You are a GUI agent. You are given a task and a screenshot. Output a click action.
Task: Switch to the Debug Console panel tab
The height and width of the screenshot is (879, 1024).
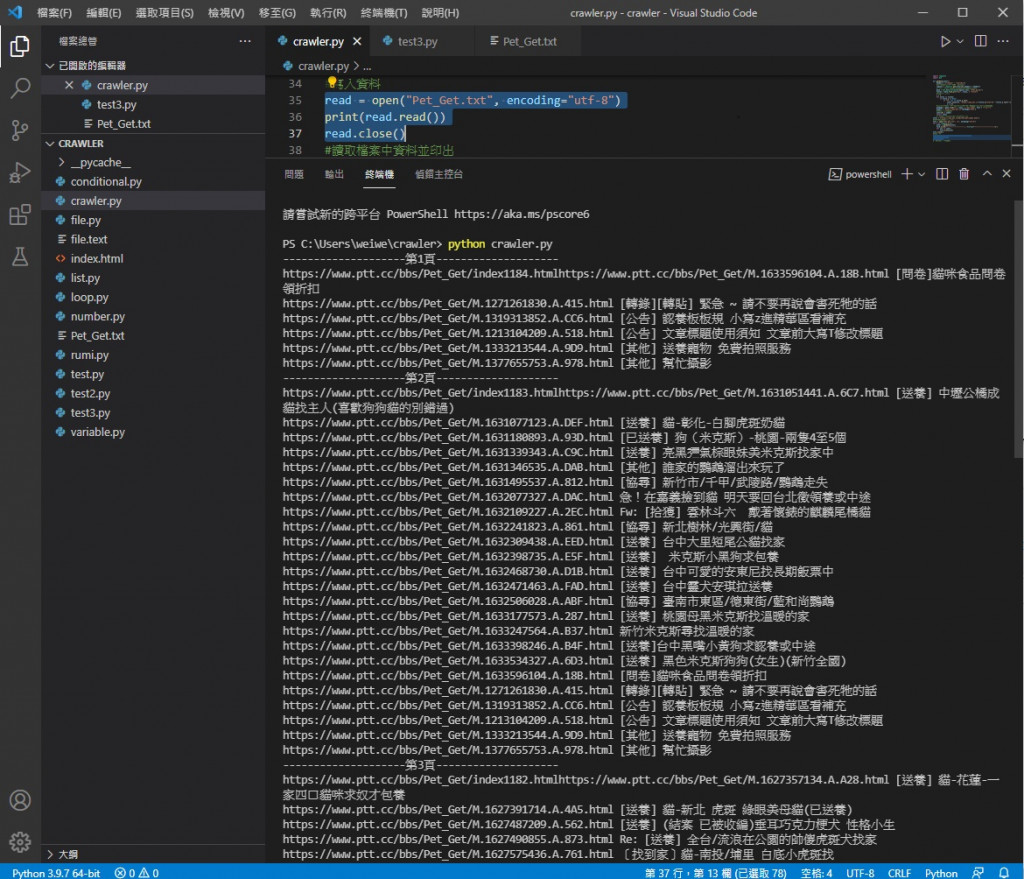tap(439, 174)
